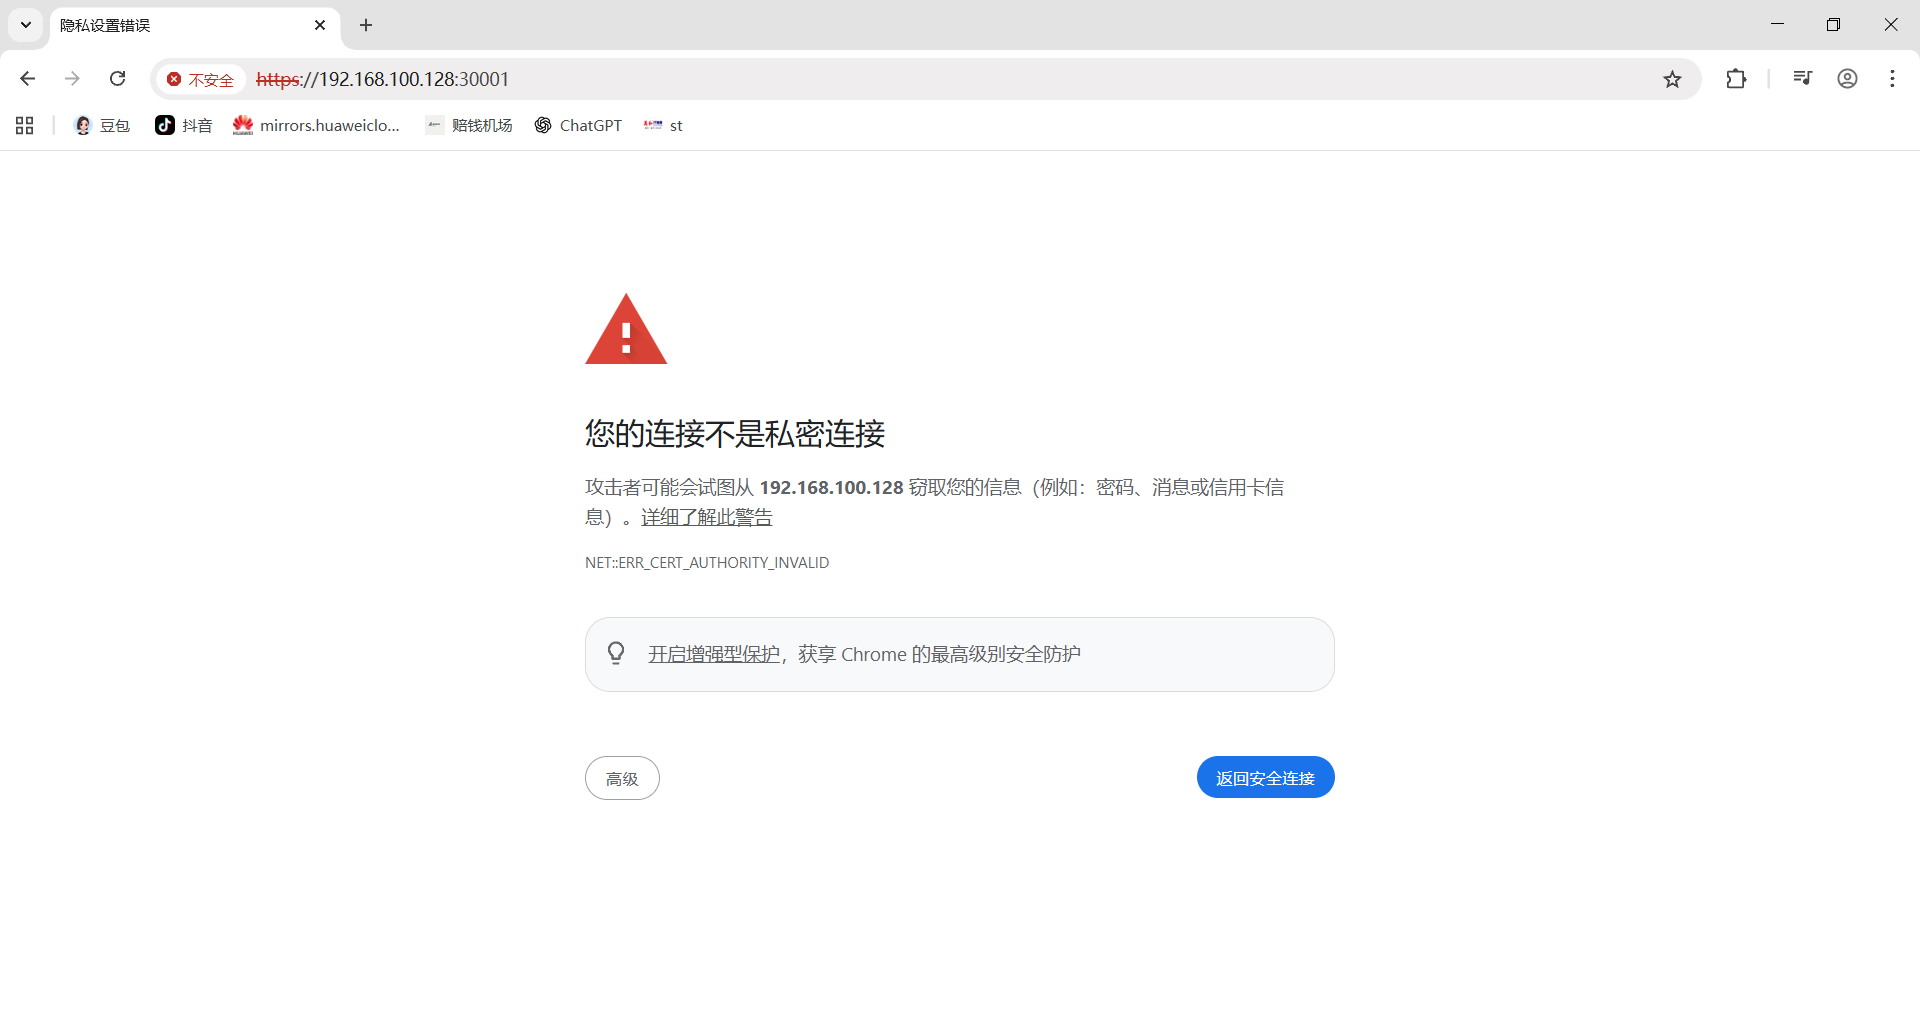Click the 不安全 security badge
The width and height of the screenshot is (1920, 1027).
[x=200, y=79]
